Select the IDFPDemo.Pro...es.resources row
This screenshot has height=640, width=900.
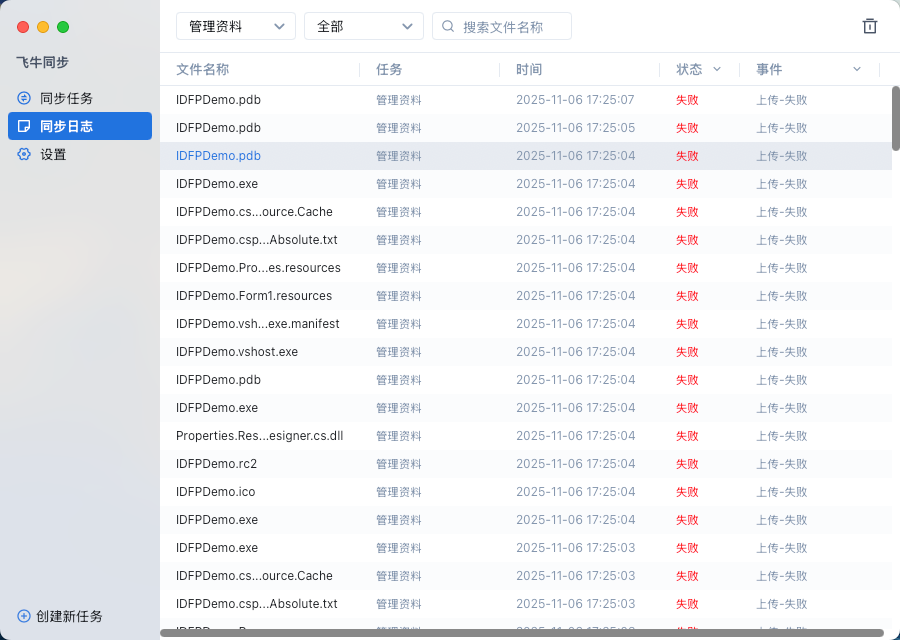click(526, 267)
